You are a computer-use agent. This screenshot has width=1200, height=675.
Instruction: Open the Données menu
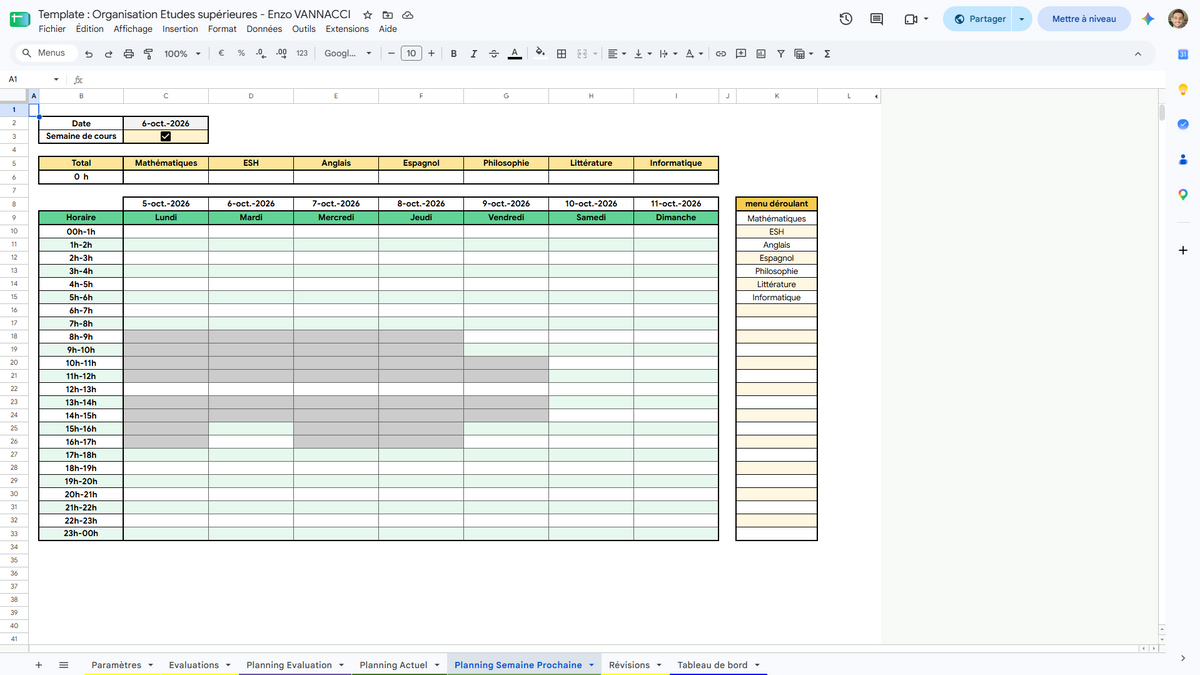coord(264,29)
